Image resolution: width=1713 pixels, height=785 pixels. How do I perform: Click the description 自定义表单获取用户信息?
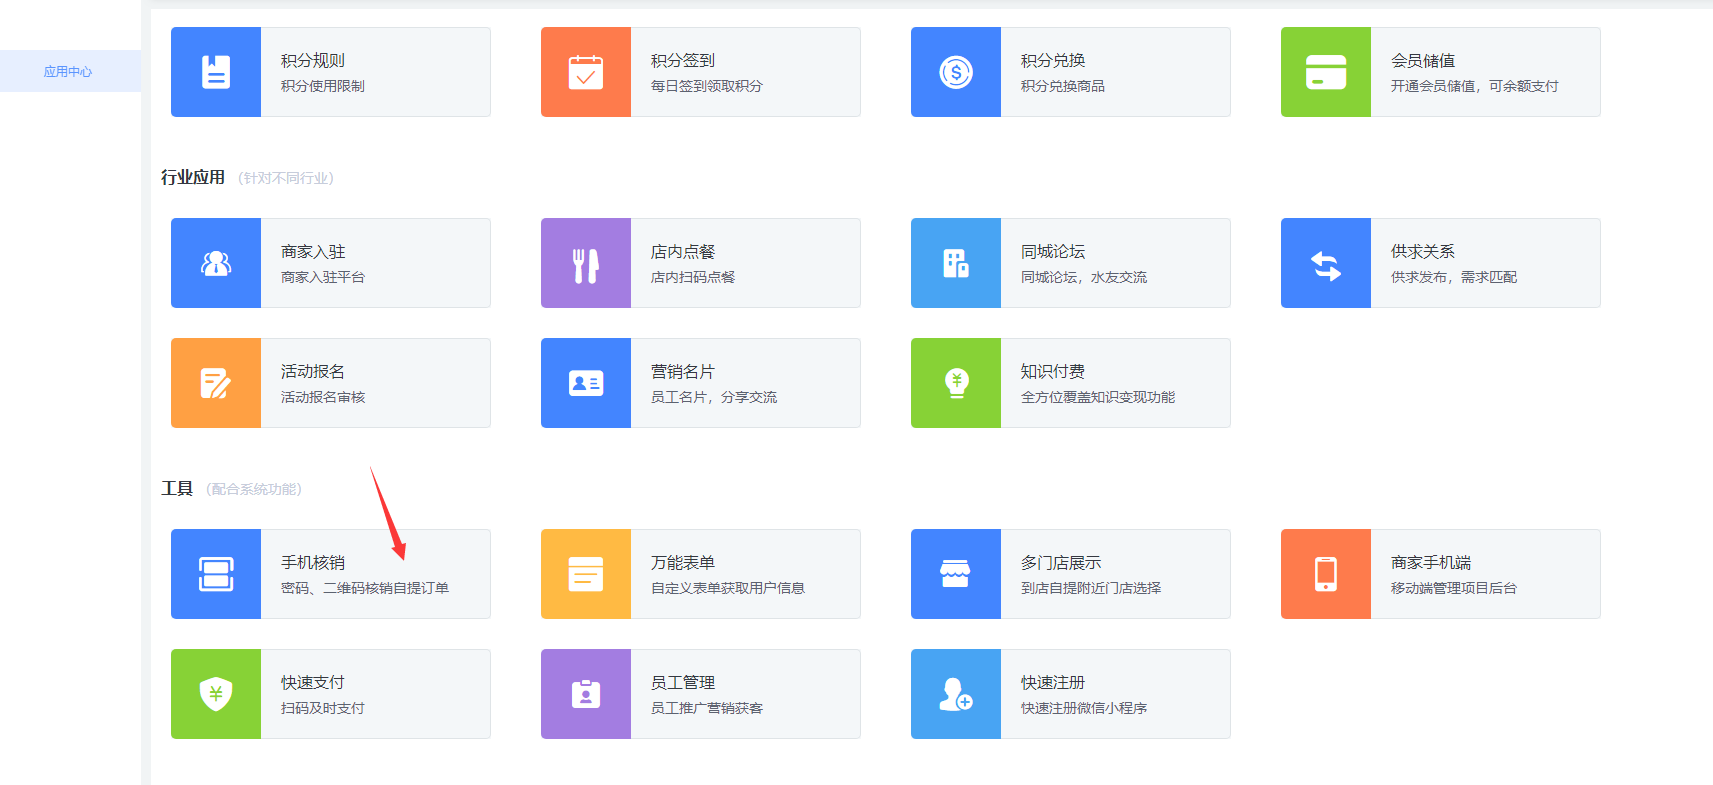click(x=728, y=588)
